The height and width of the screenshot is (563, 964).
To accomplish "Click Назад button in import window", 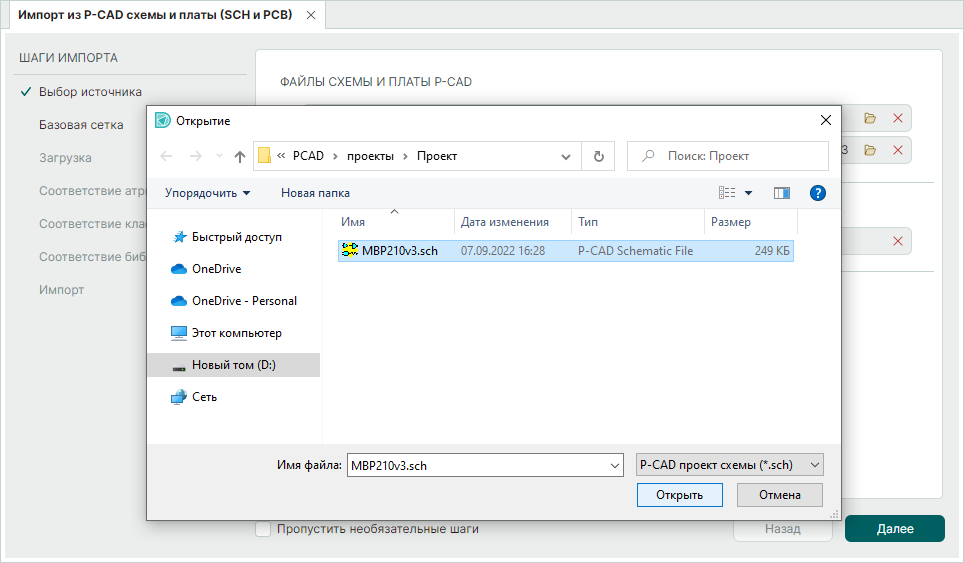I will coord(783,529).
